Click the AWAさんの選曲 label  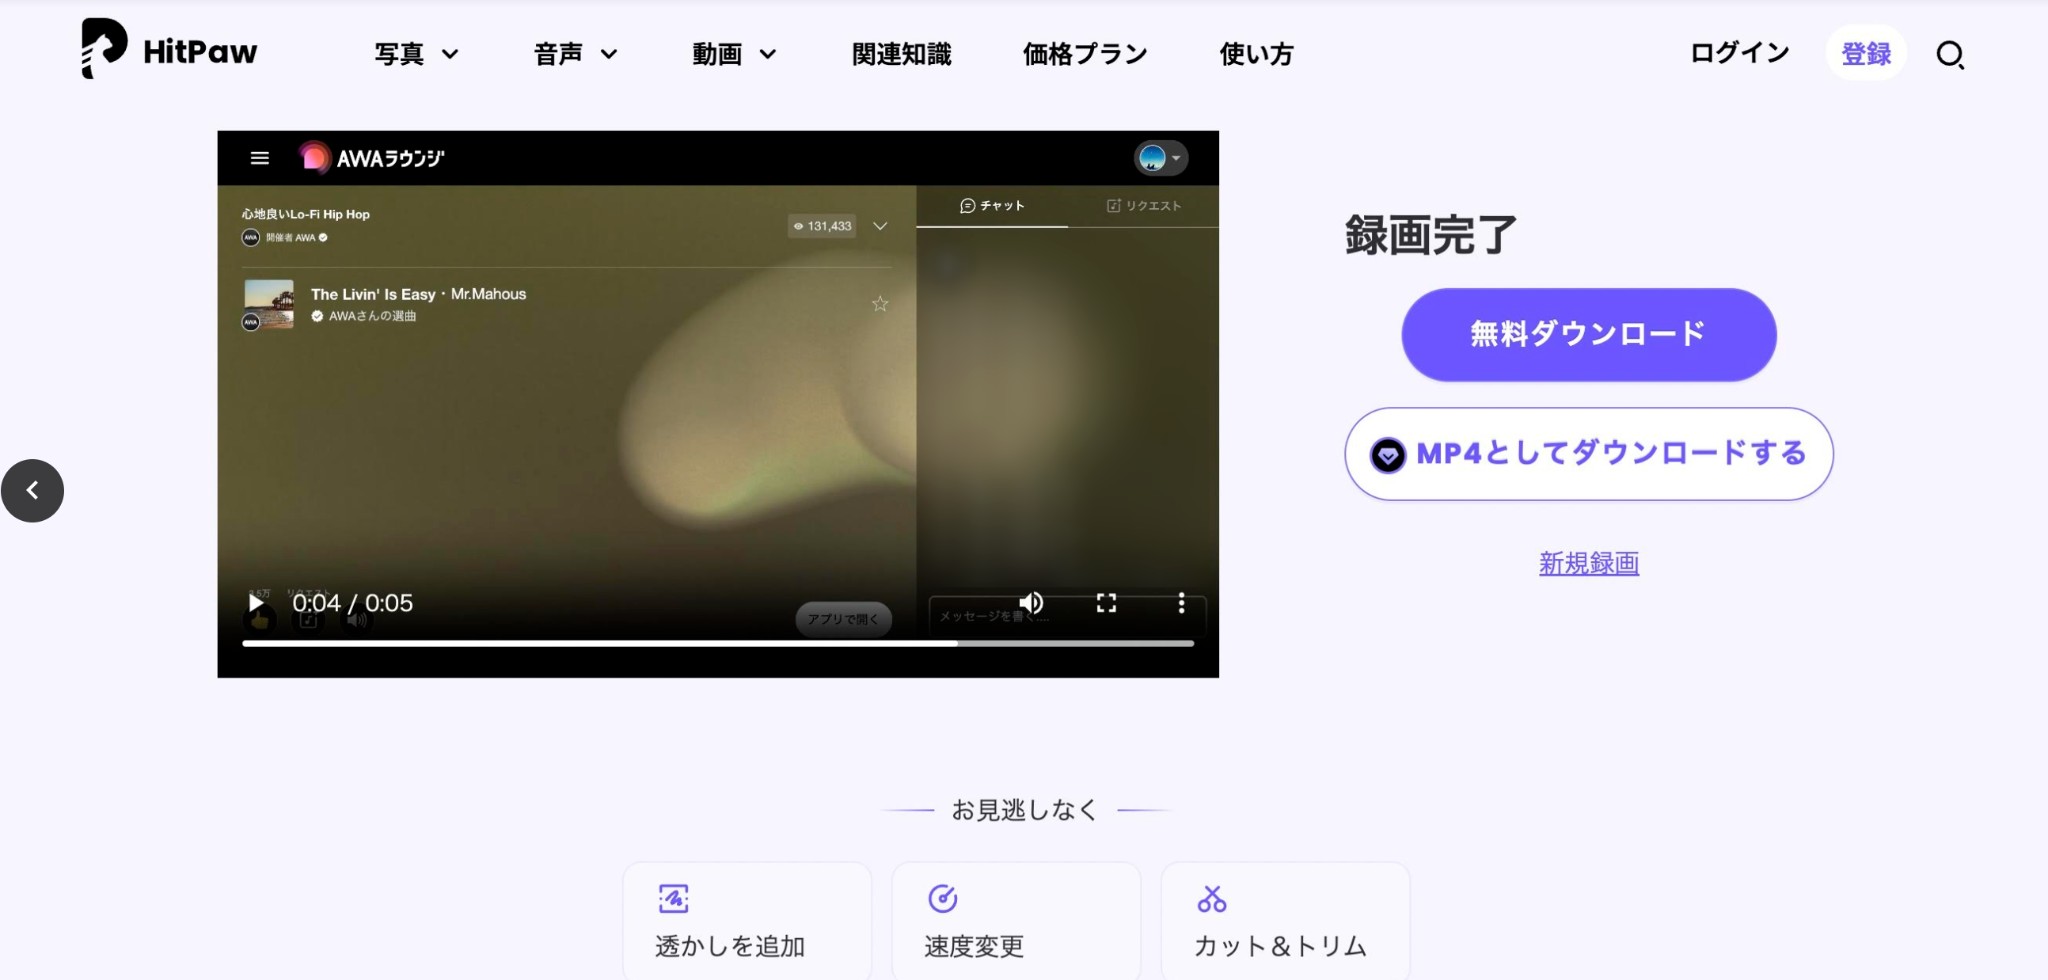pos(372,316)
